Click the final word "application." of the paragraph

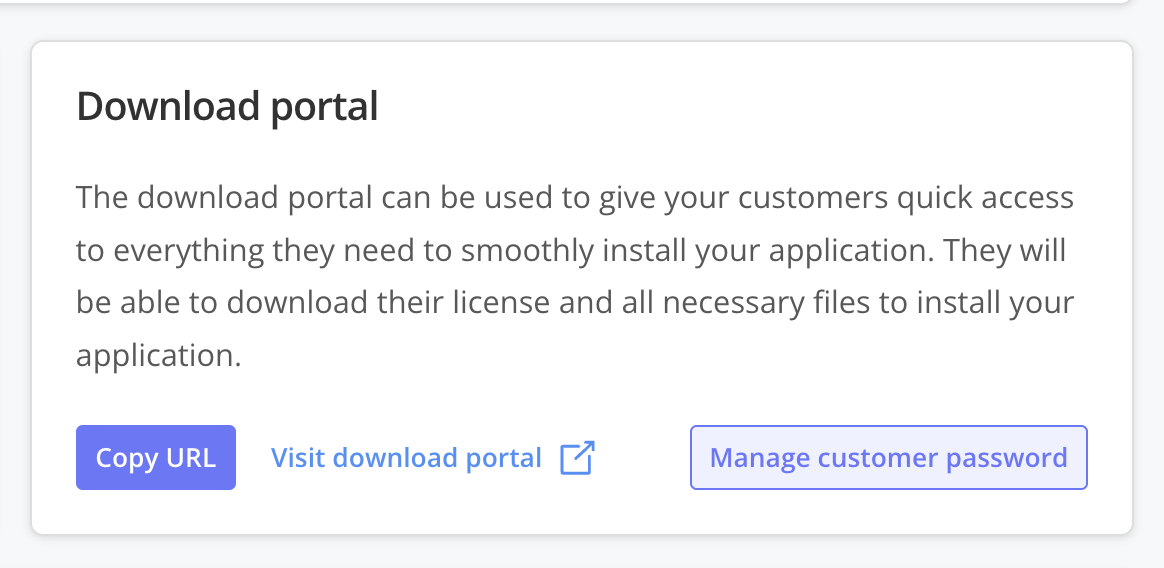coord(159,354)
